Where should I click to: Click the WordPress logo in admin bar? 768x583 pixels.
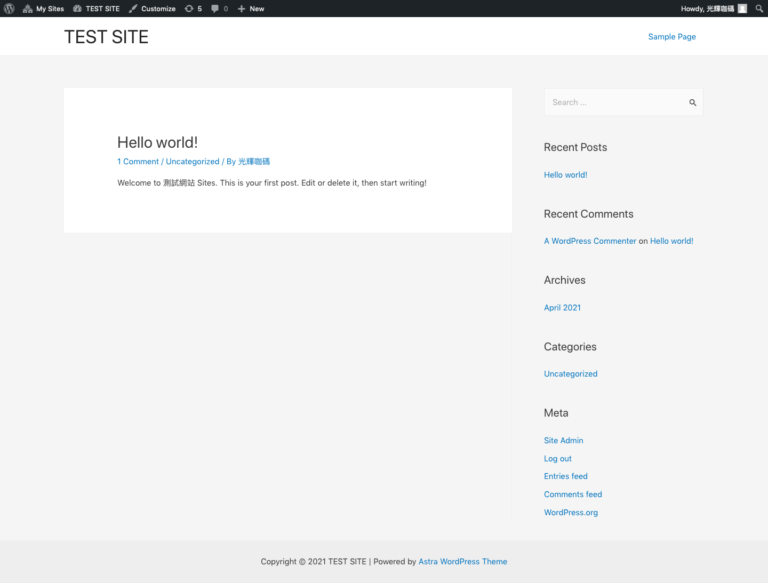tap(9, 8)
